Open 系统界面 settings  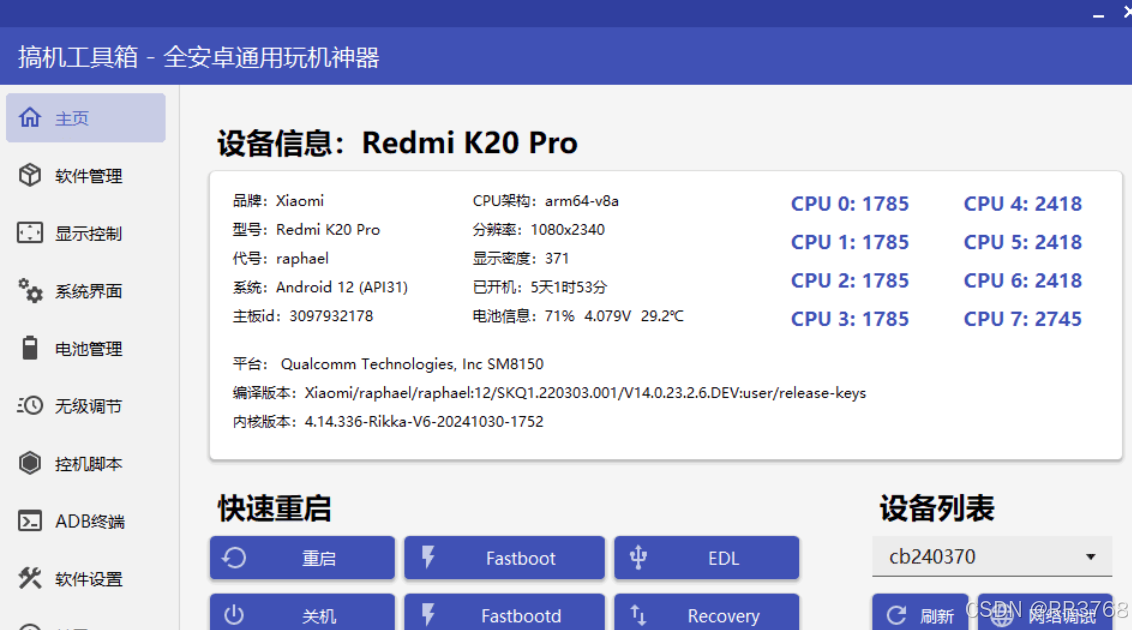tap(86, 291)
